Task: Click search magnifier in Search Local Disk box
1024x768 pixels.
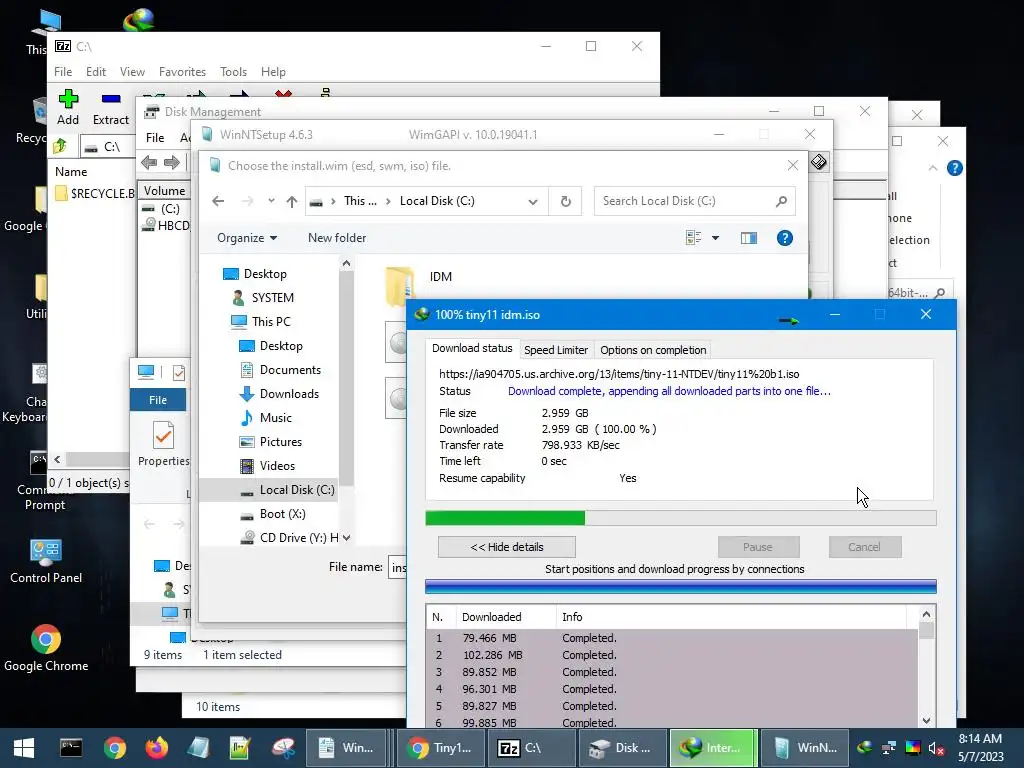Action: pyautogui.click(x=781, y=201)
